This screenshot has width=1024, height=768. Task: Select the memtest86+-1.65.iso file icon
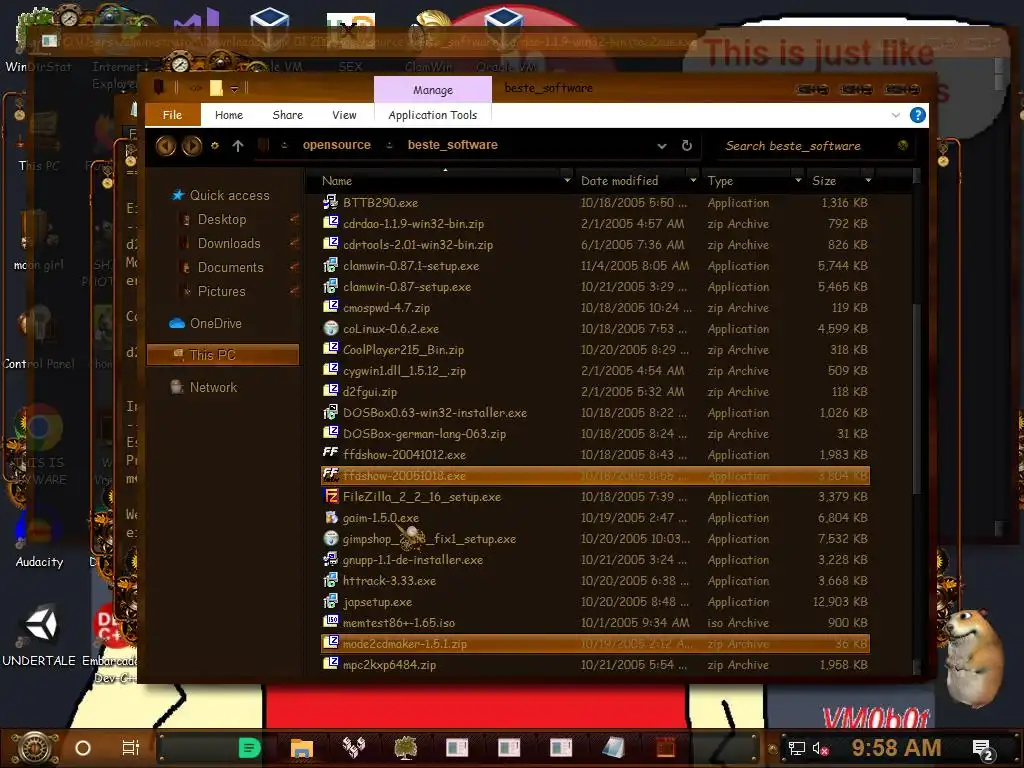click(x=330, y=622)
